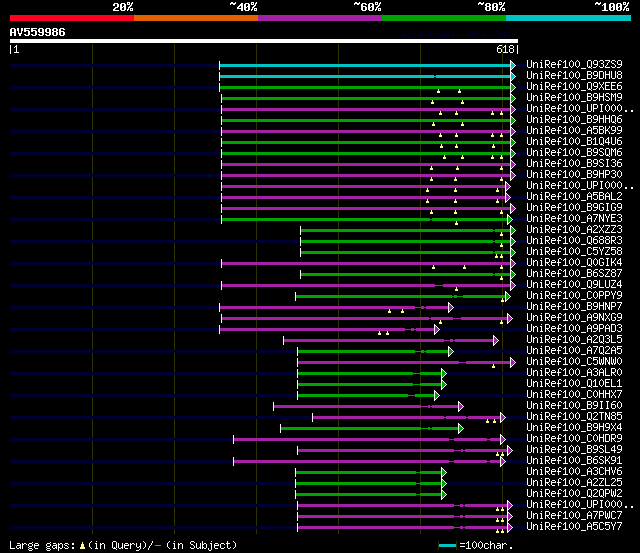Click the arrowhead ending the B9II60 alignment
Screen dimensions: 640x553
461,406
